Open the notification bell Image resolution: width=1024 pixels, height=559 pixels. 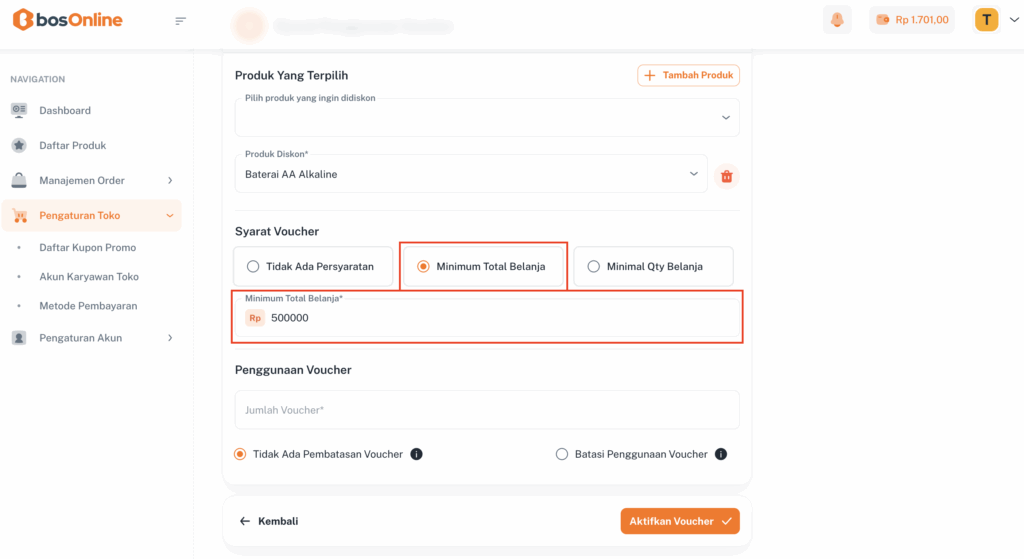(837, 20)
